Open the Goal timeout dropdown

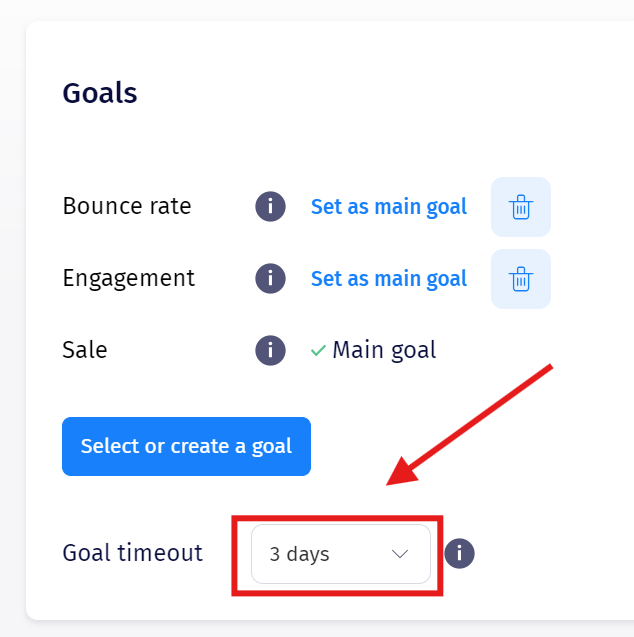coord(340,554)
